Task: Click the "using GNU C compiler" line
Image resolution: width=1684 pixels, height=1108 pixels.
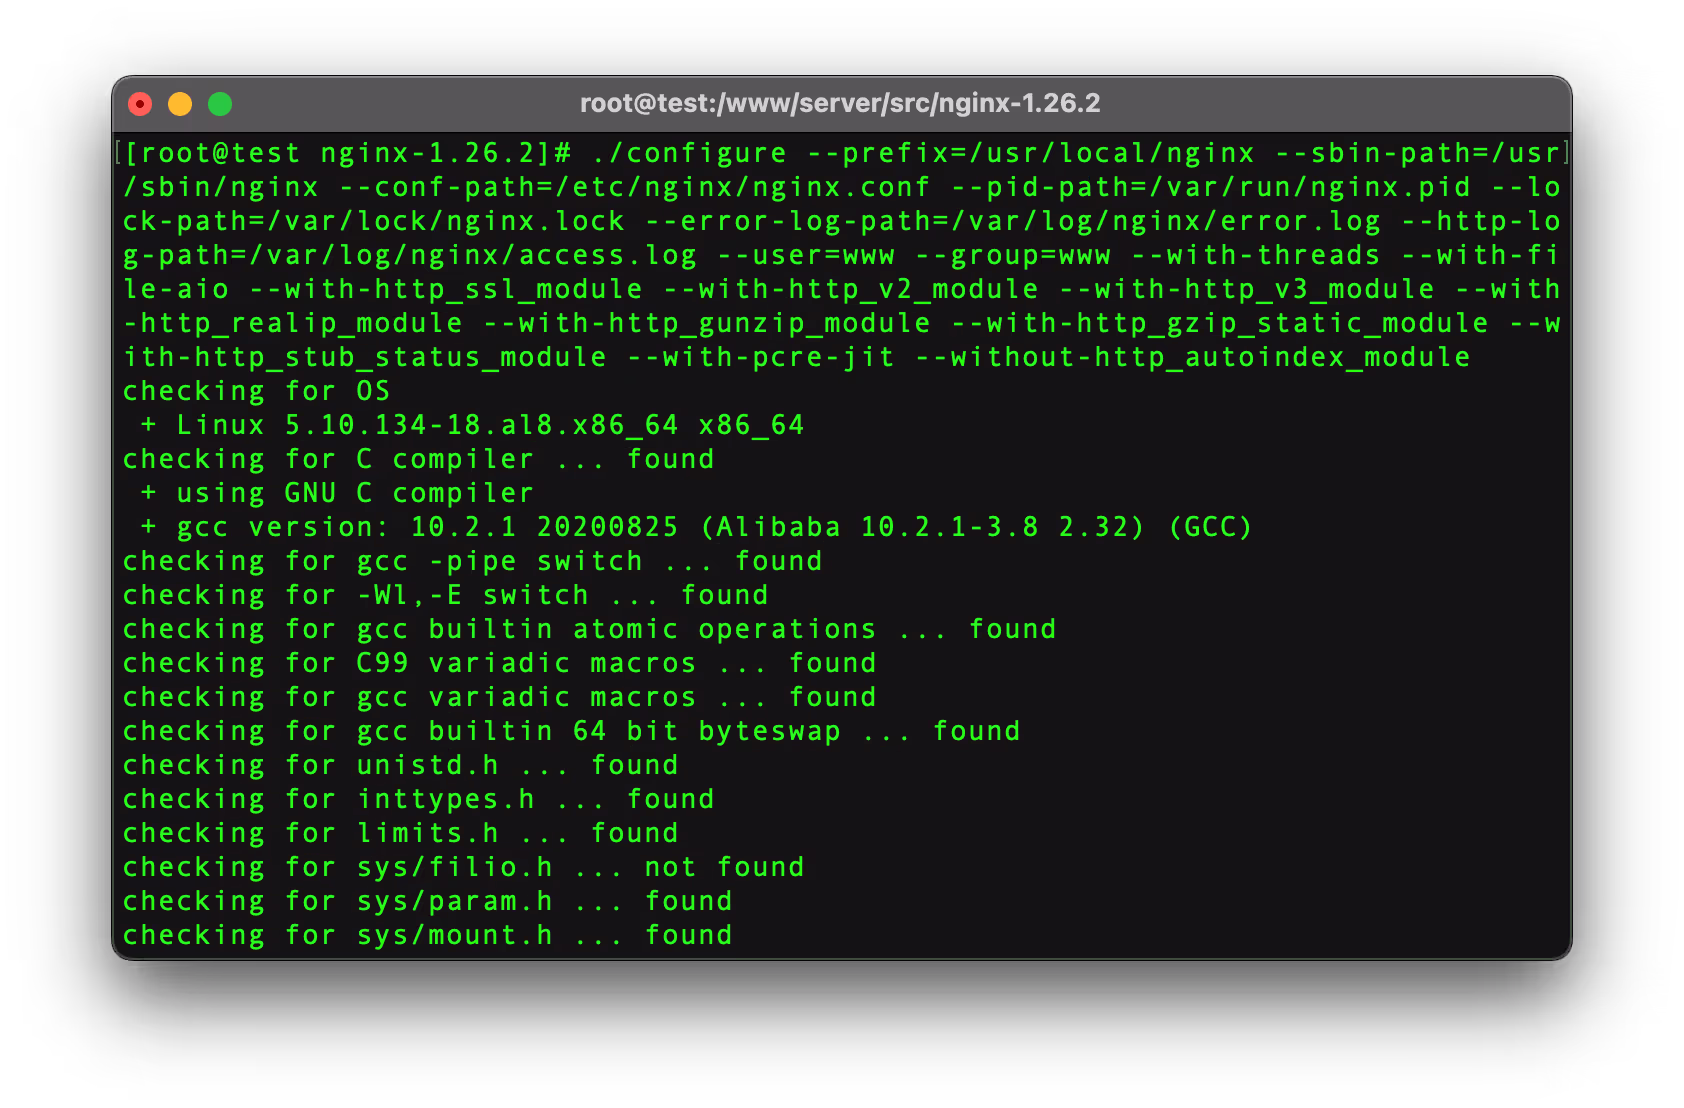Action: point(337,493)
